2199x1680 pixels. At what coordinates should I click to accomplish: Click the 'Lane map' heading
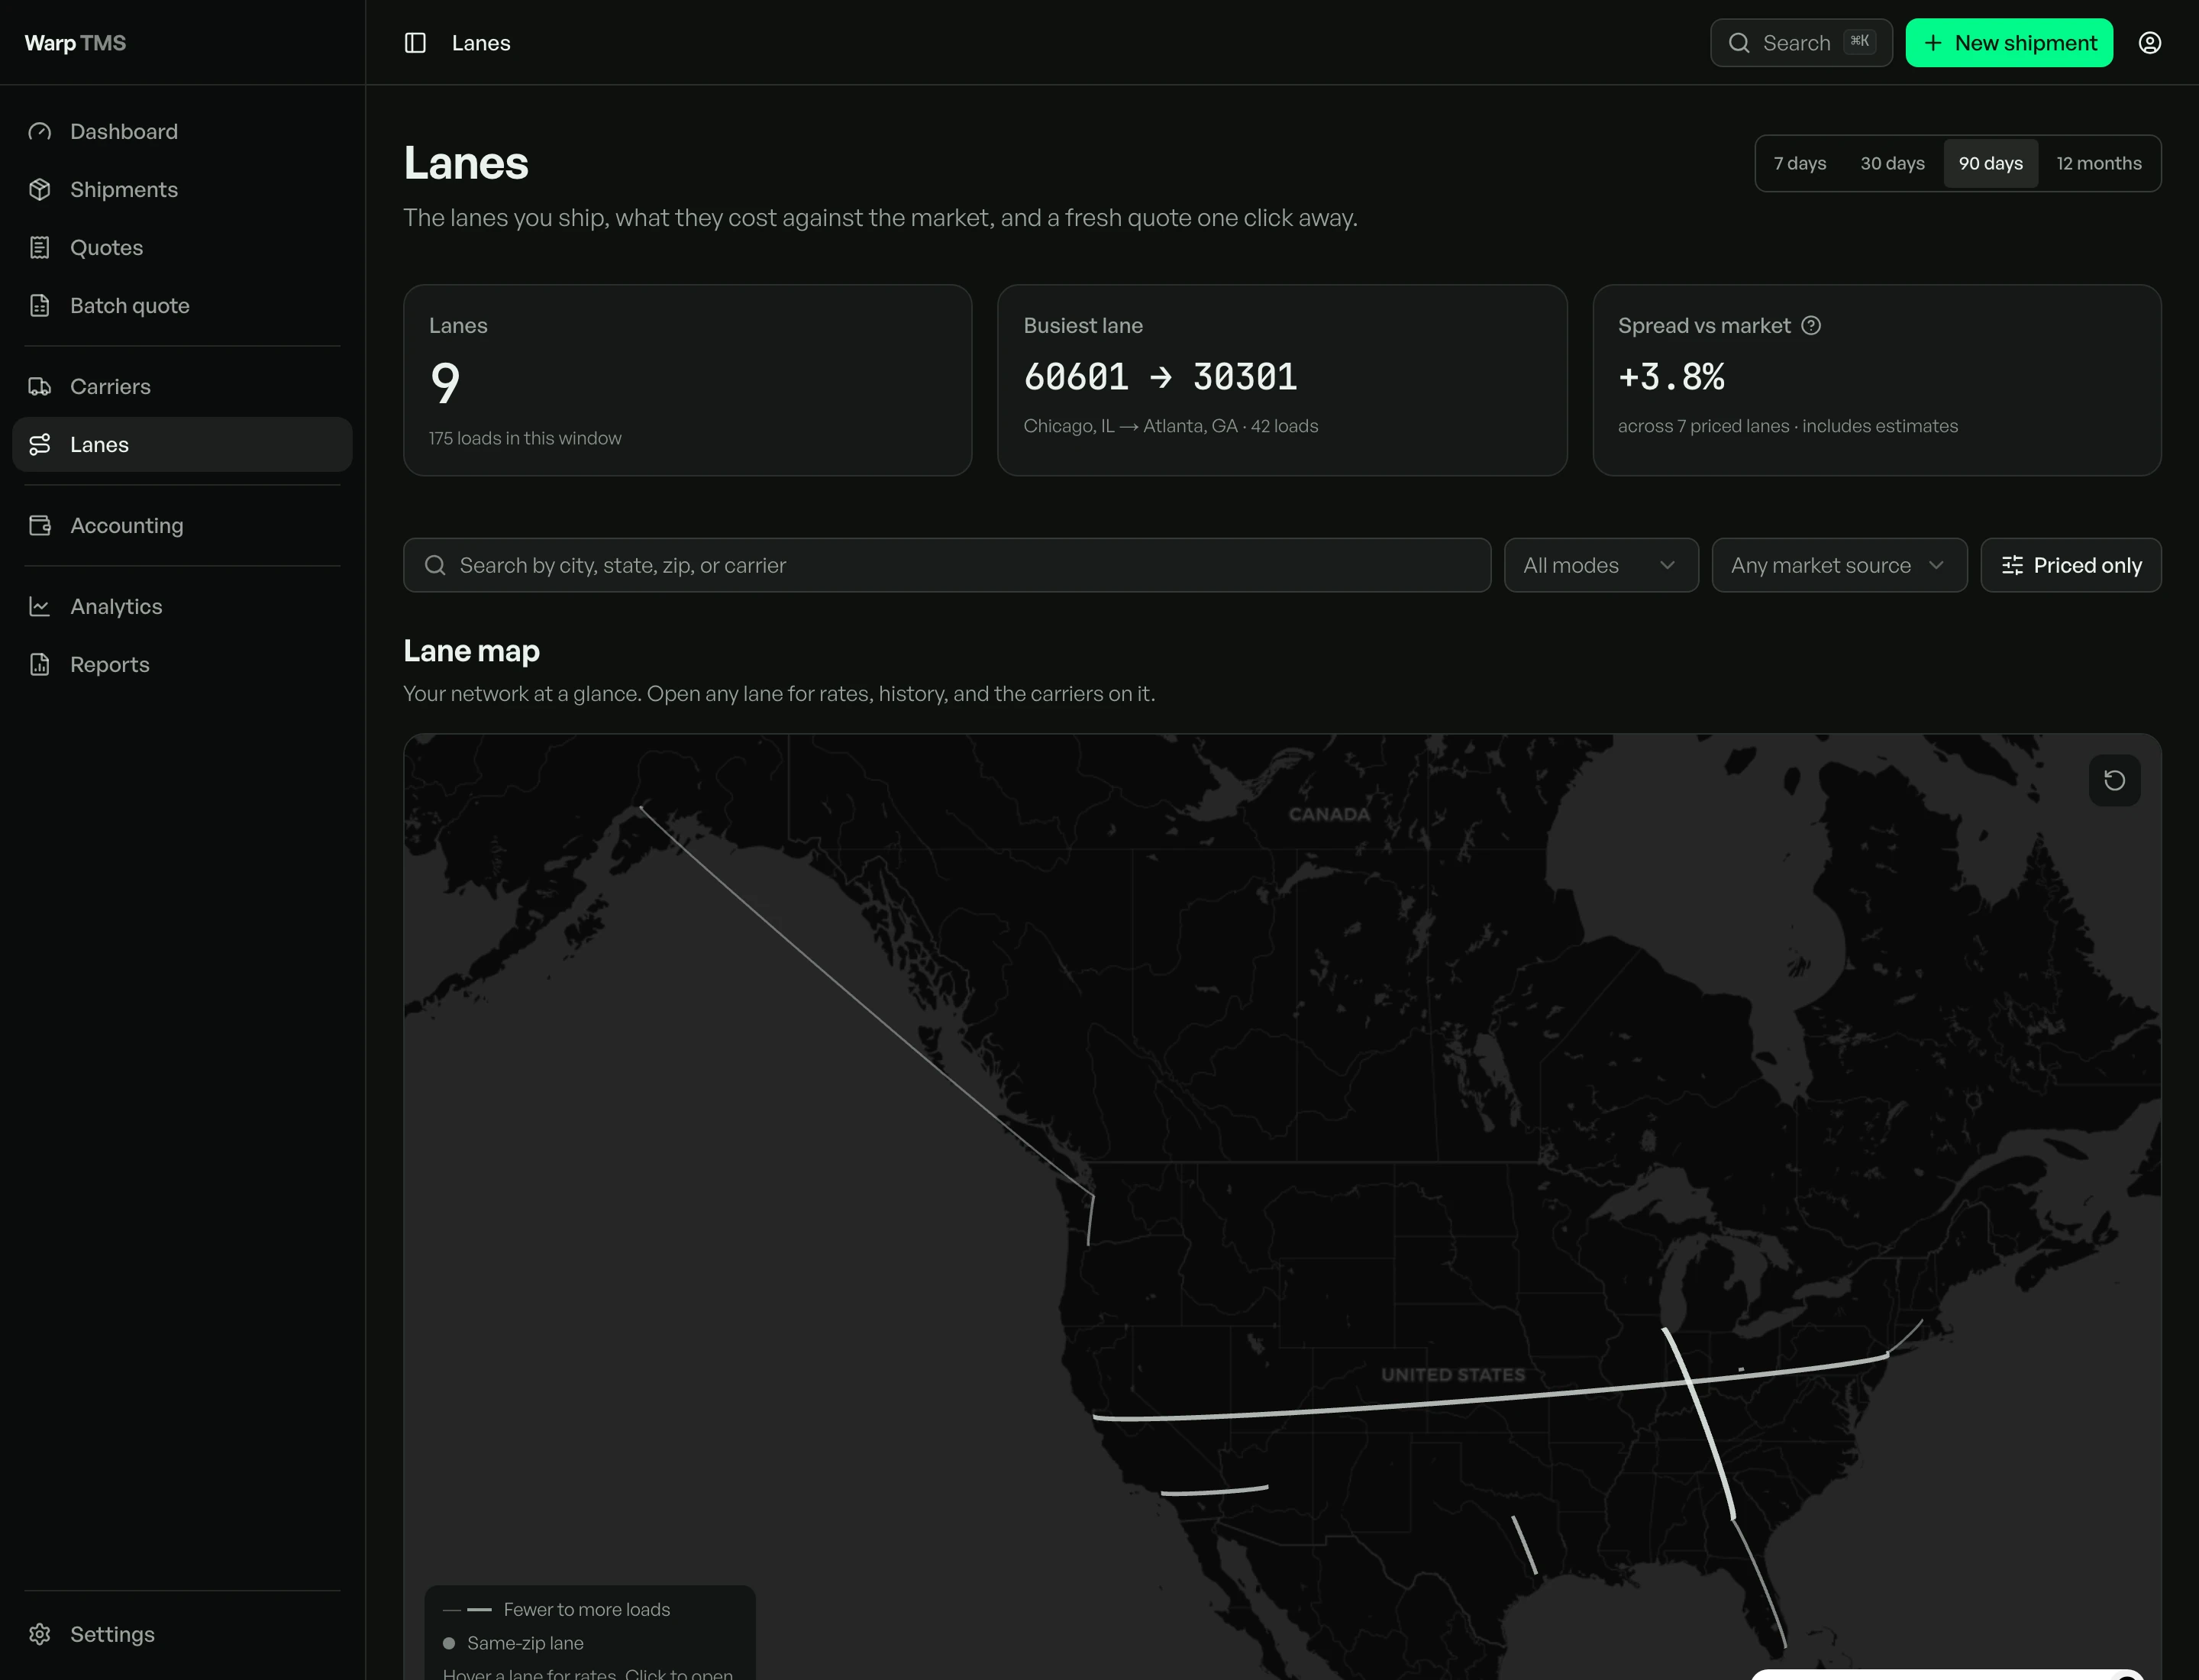[471, 651]
